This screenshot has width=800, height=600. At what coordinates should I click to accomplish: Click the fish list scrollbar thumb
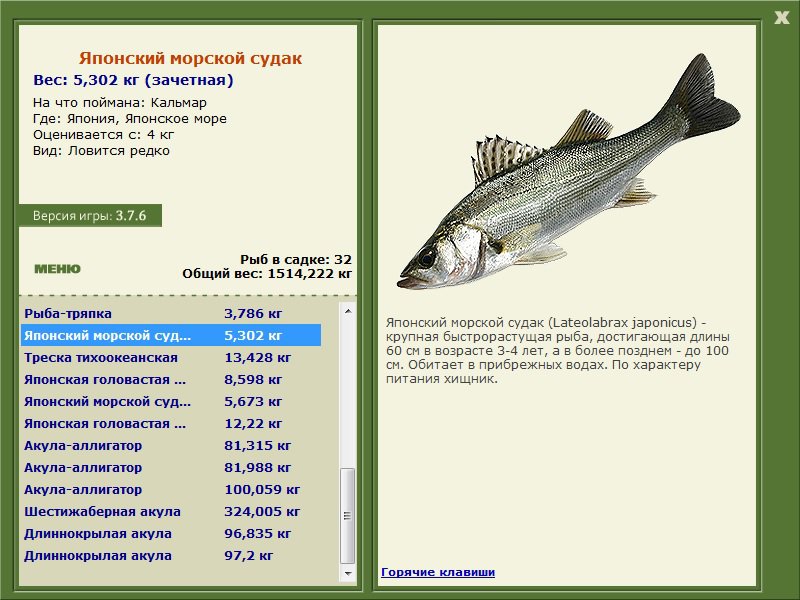pyautogui.click(x=348, y=517)
